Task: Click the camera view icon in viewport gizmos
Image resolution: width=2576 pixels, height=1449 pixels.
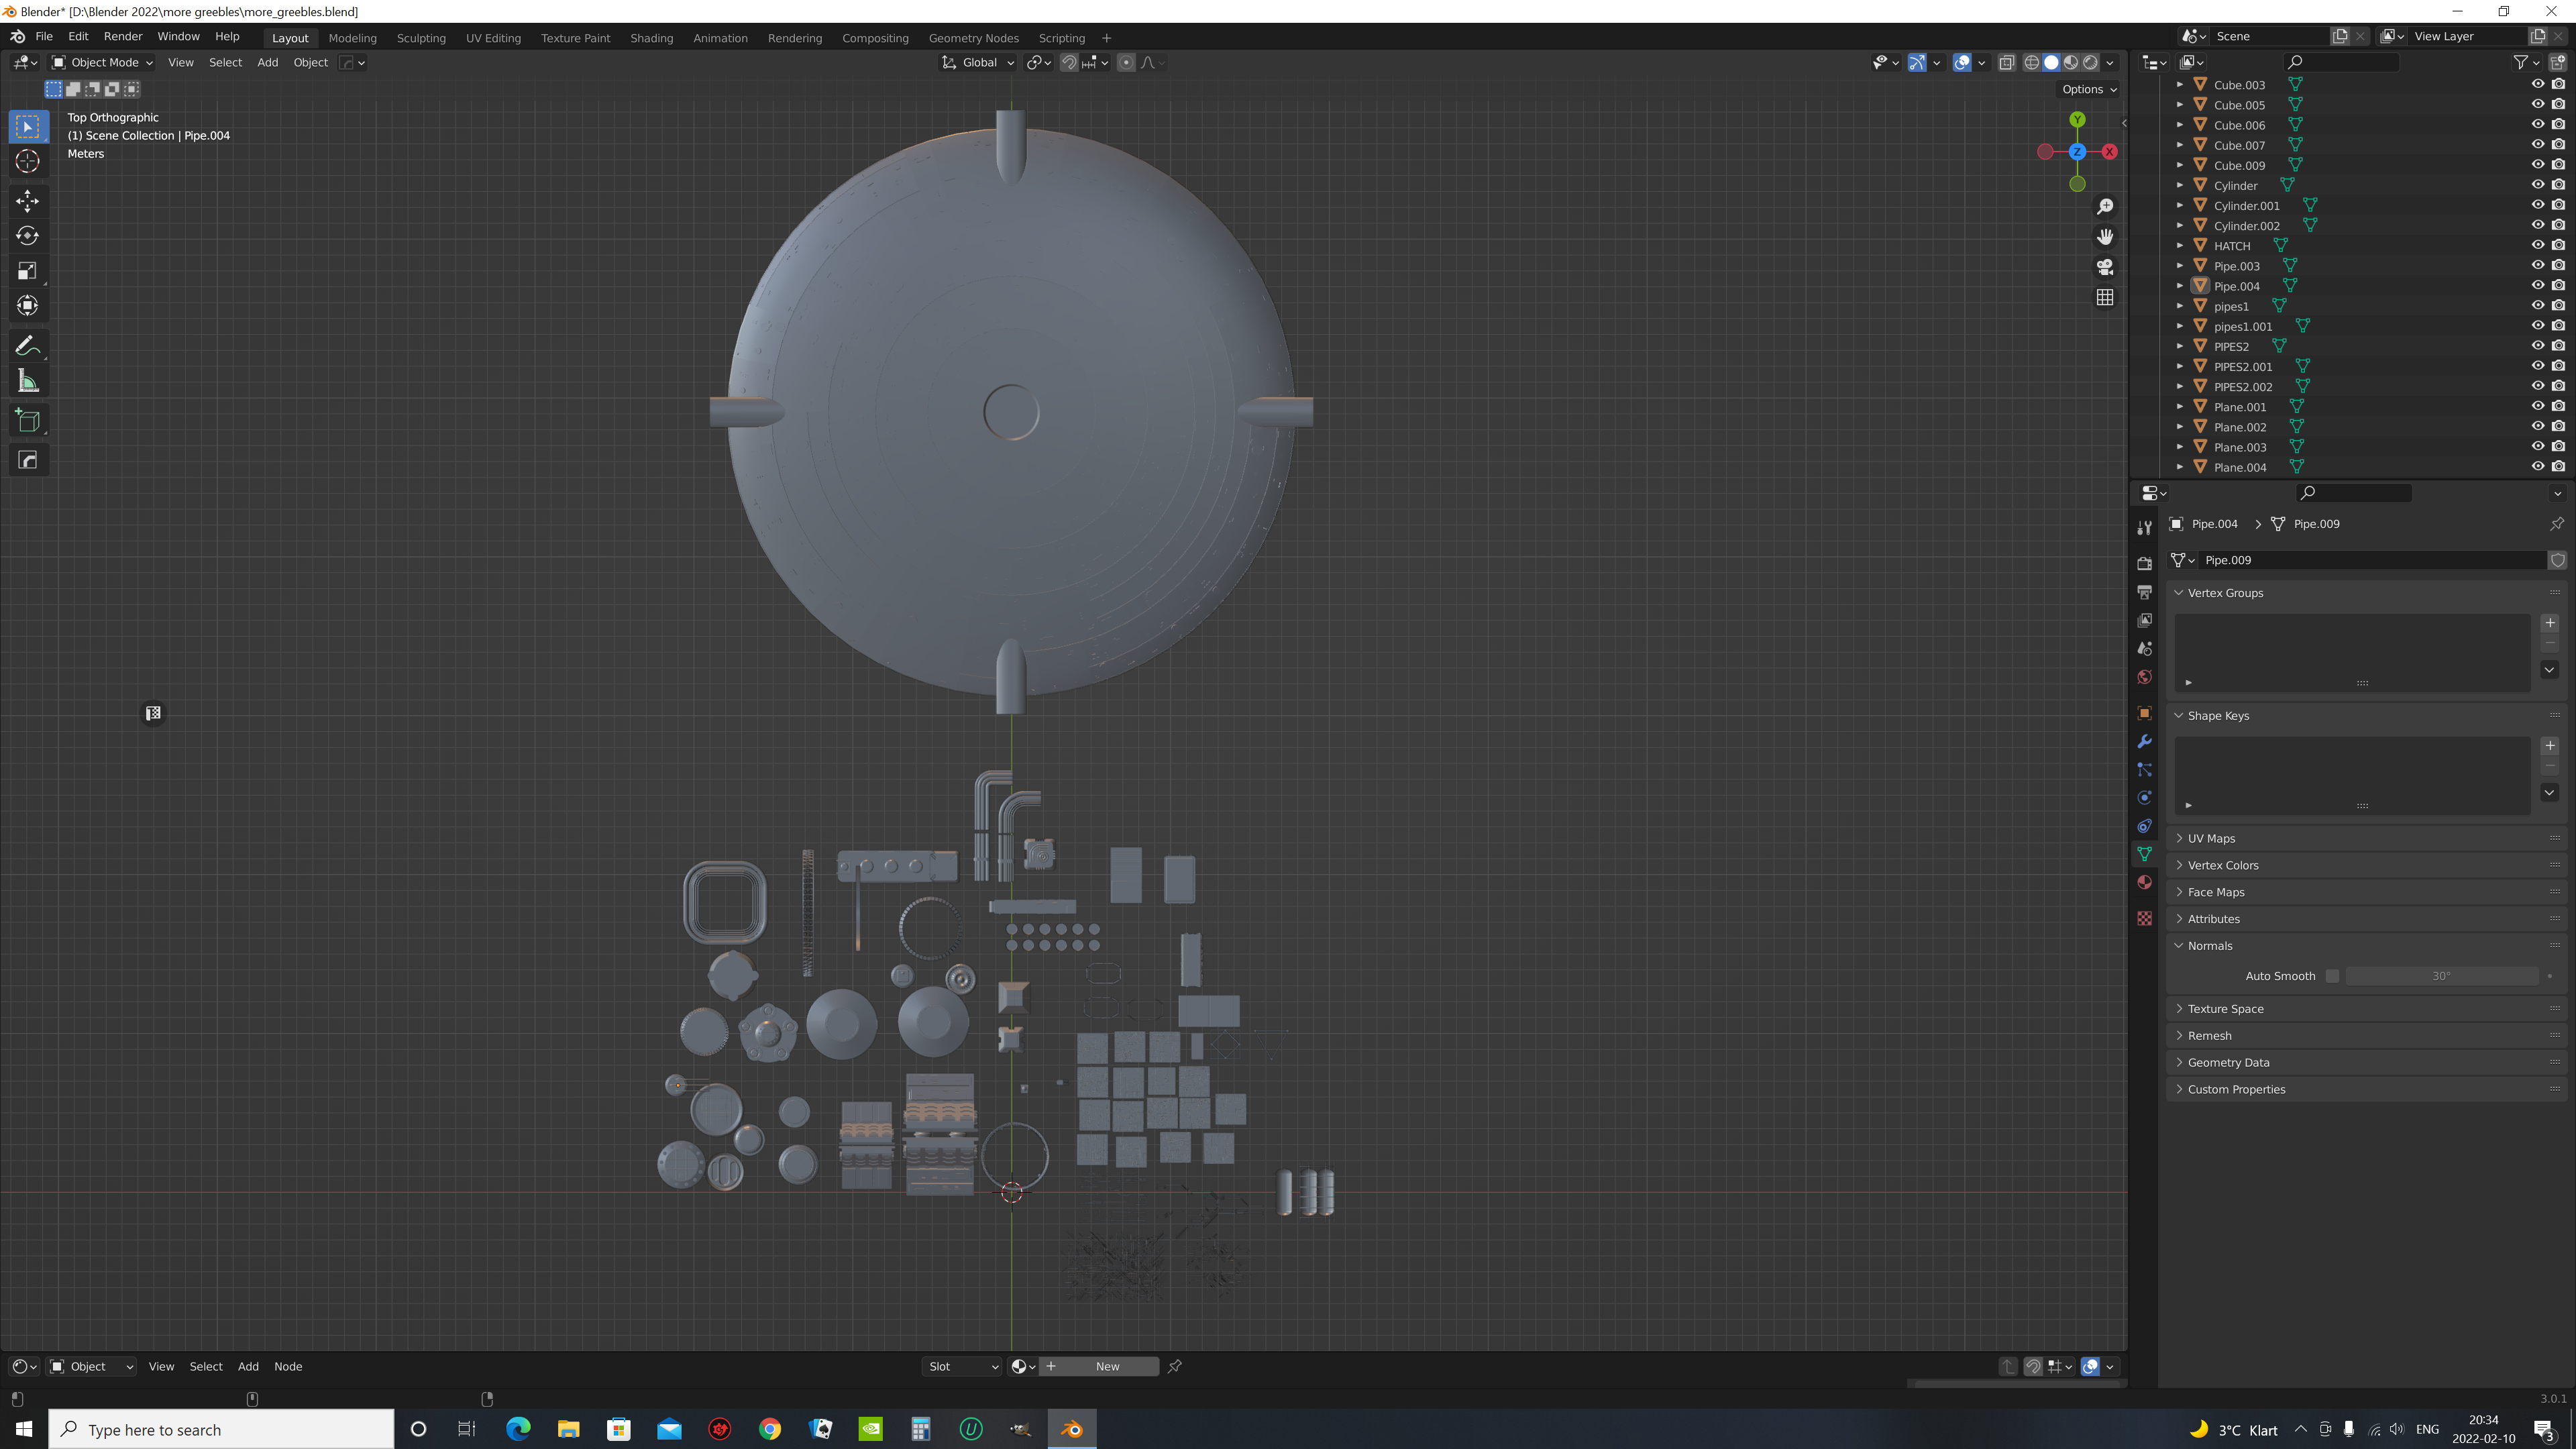Action: [x=2105, y=267]
